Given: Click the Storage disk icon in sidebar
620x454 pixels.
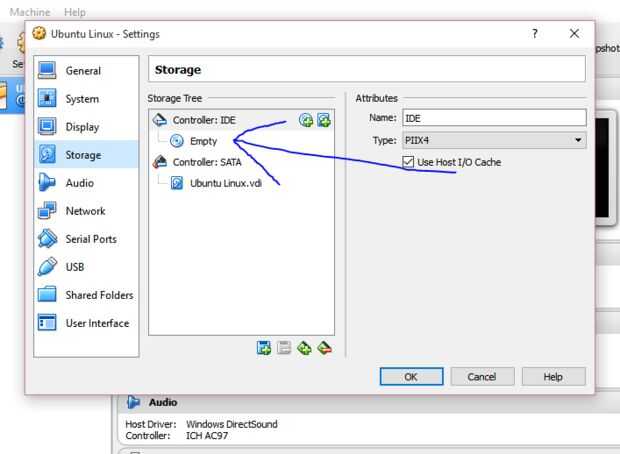Looking at the screenshot, I should pos(47,155).
